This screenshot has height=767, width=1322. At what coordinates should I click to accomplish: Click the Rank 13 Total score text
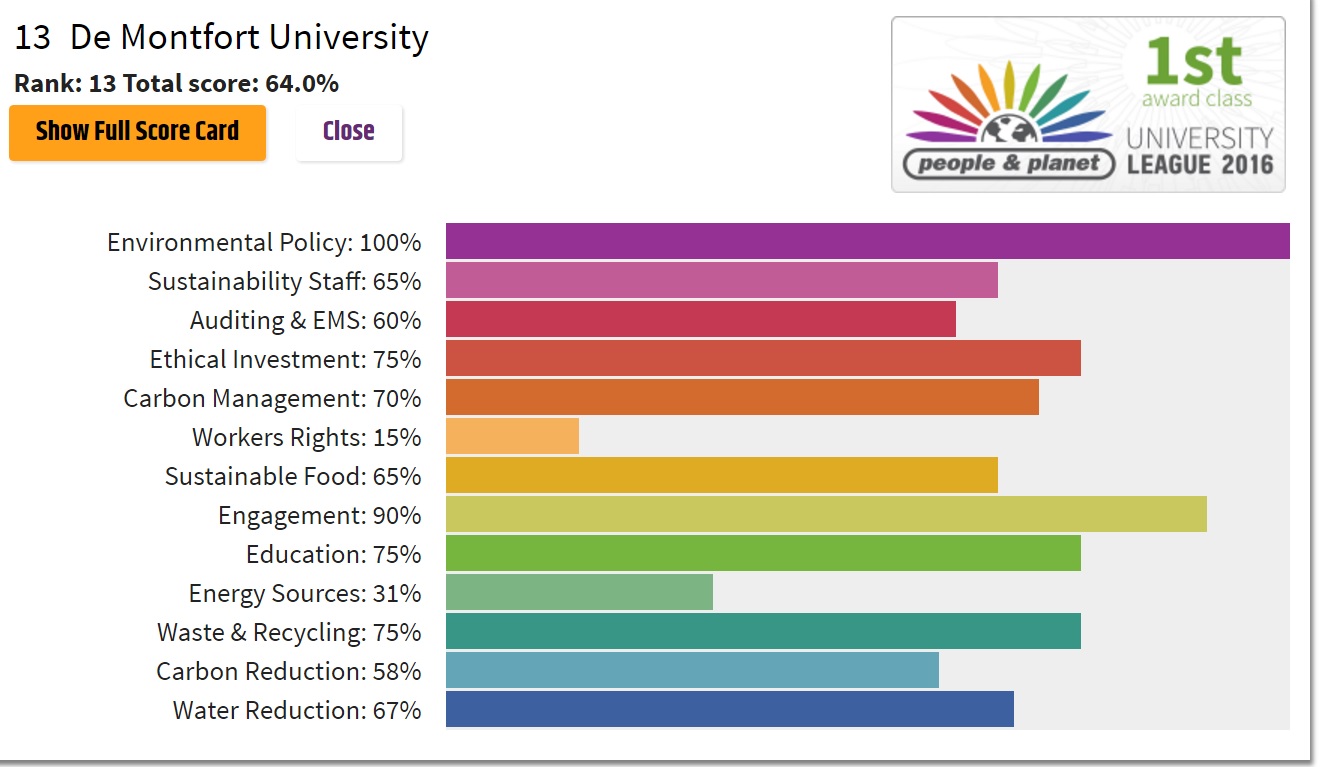pyautogui.click(x=176, y=83)
